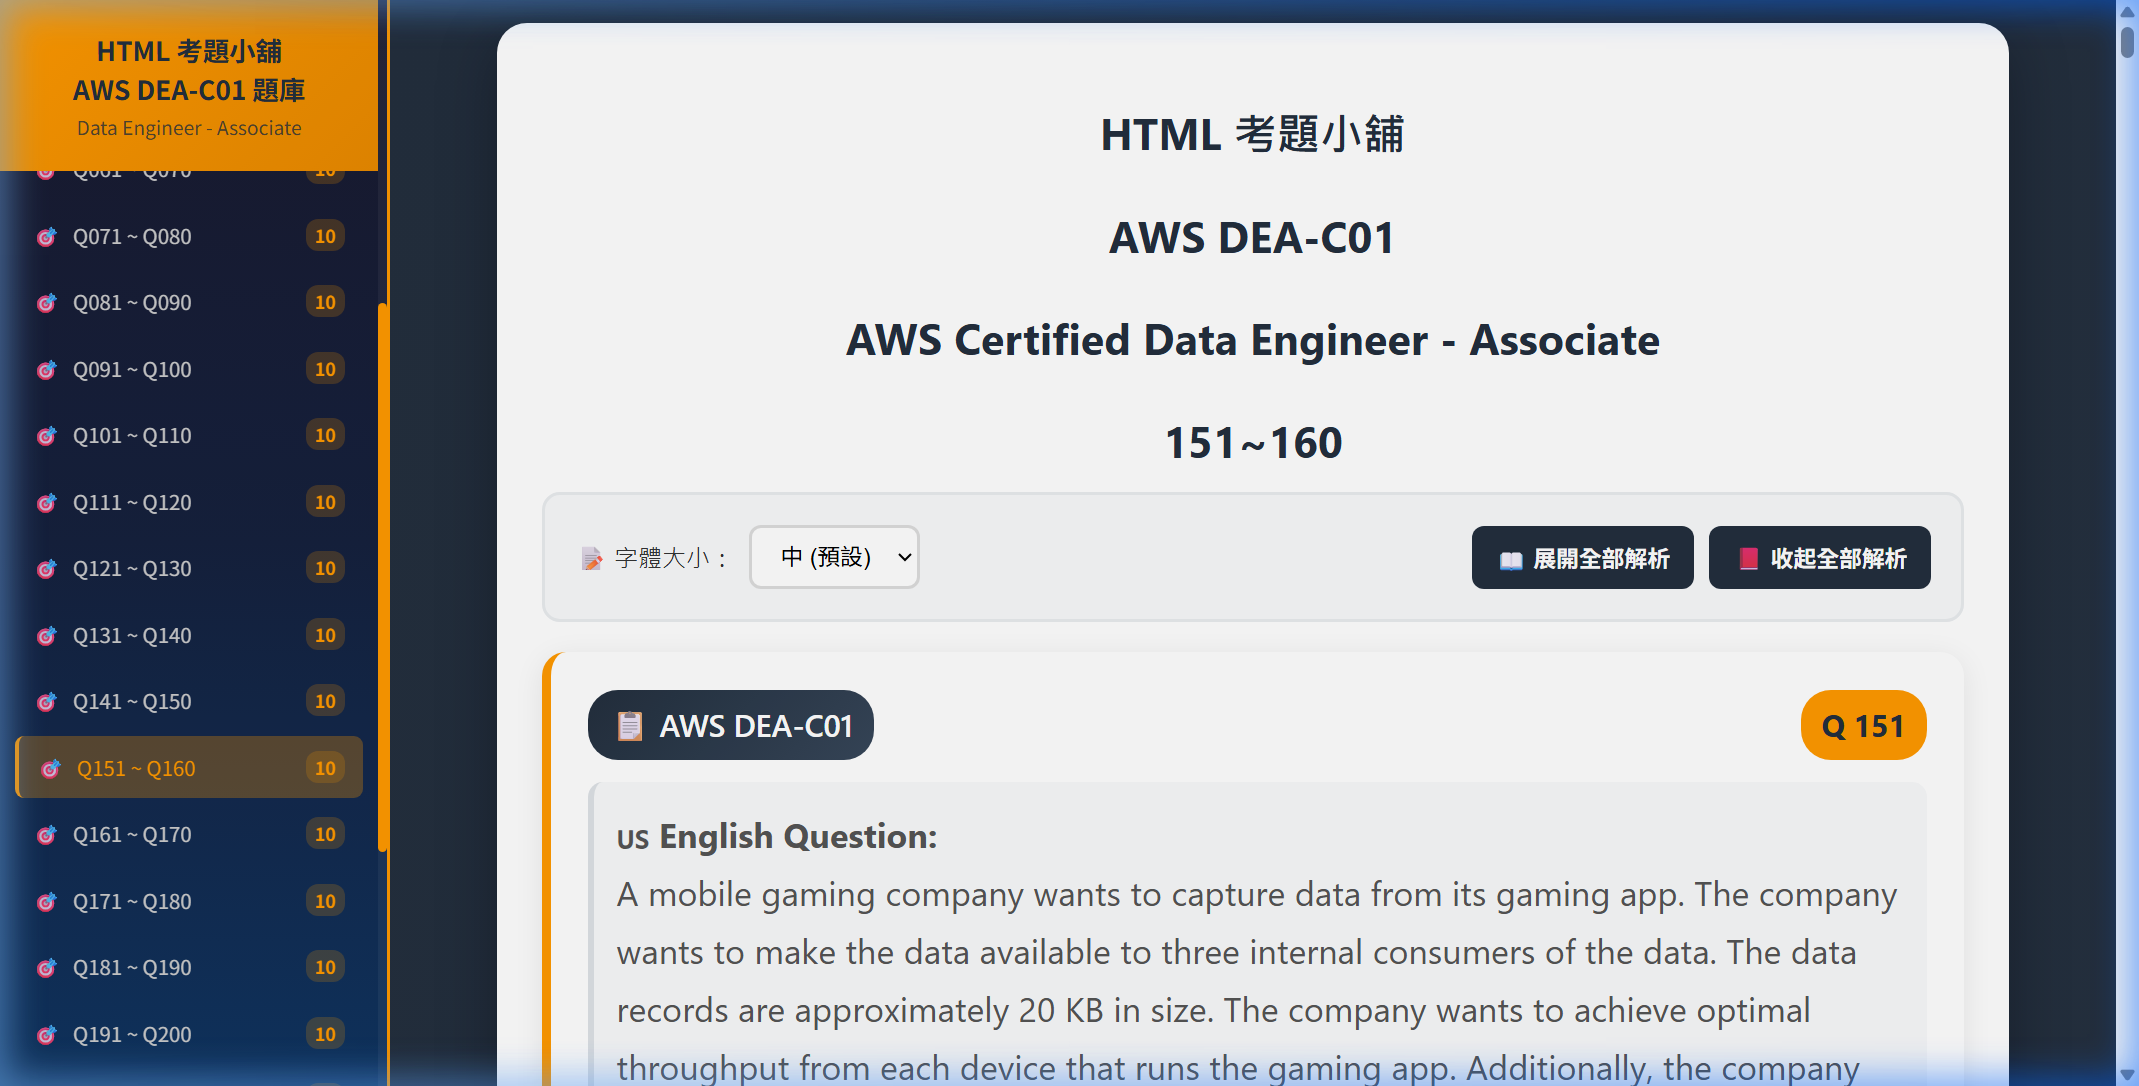Click the red book icon on 收起全部解析
This screenshot has width=2139, height=1086.
[x=1748, y=559]
